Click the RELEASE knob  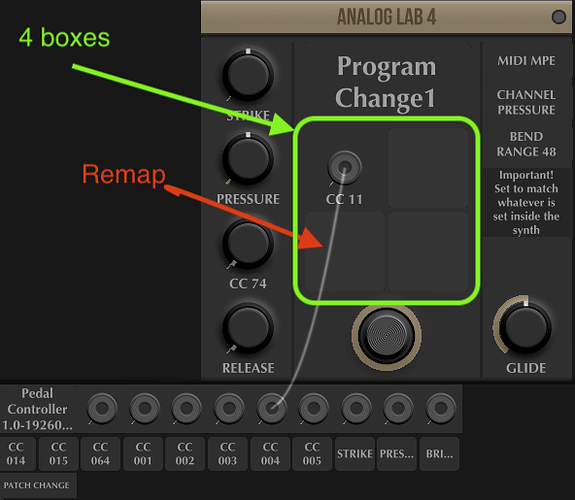(248, 328)
